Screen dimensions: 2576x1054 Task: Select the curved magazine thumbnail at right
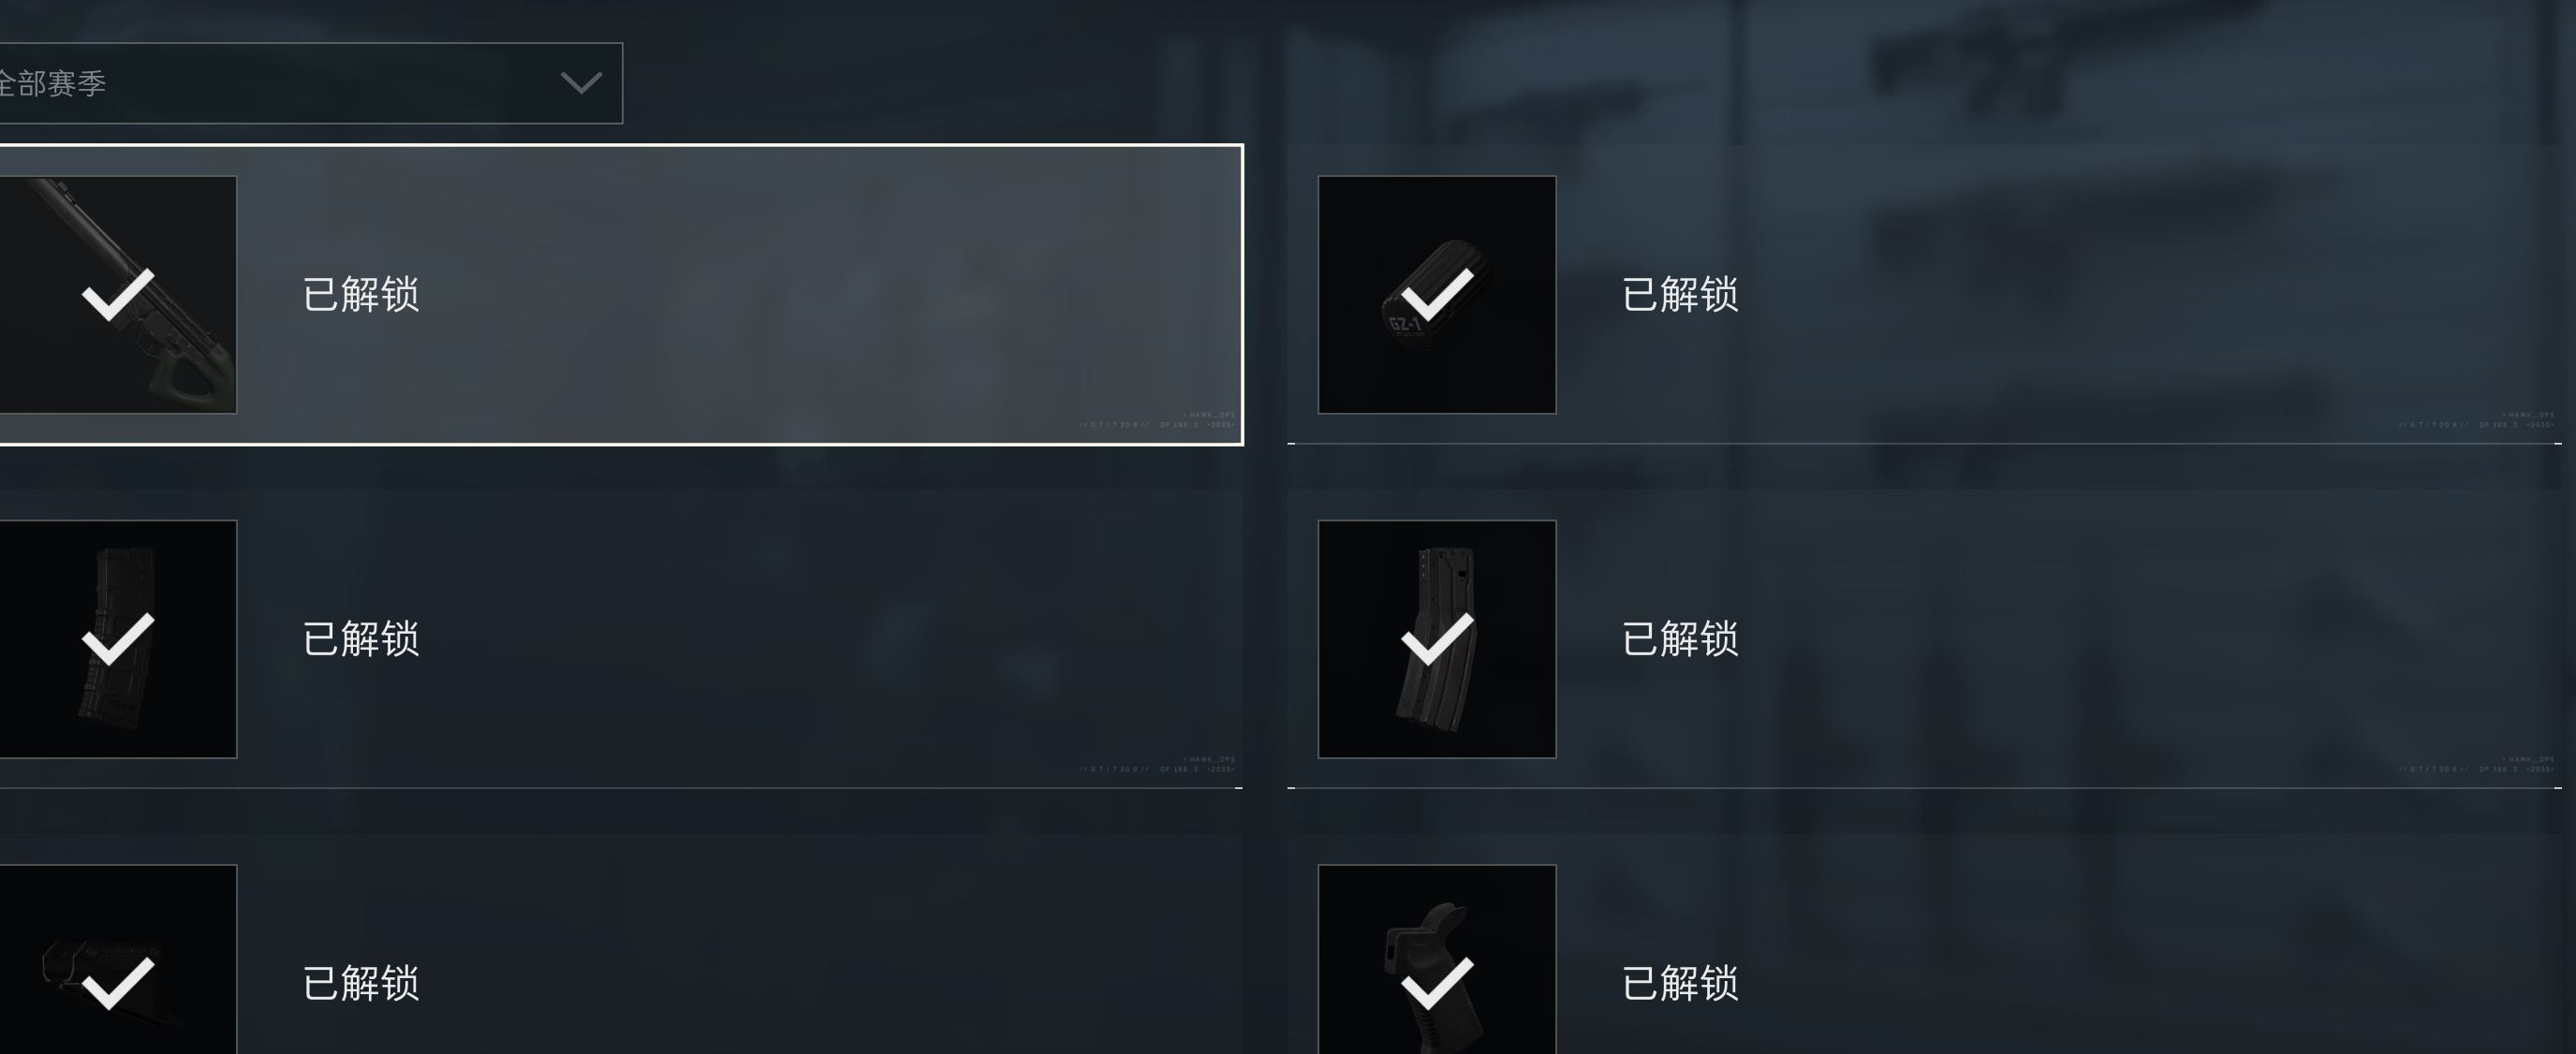1437,639
